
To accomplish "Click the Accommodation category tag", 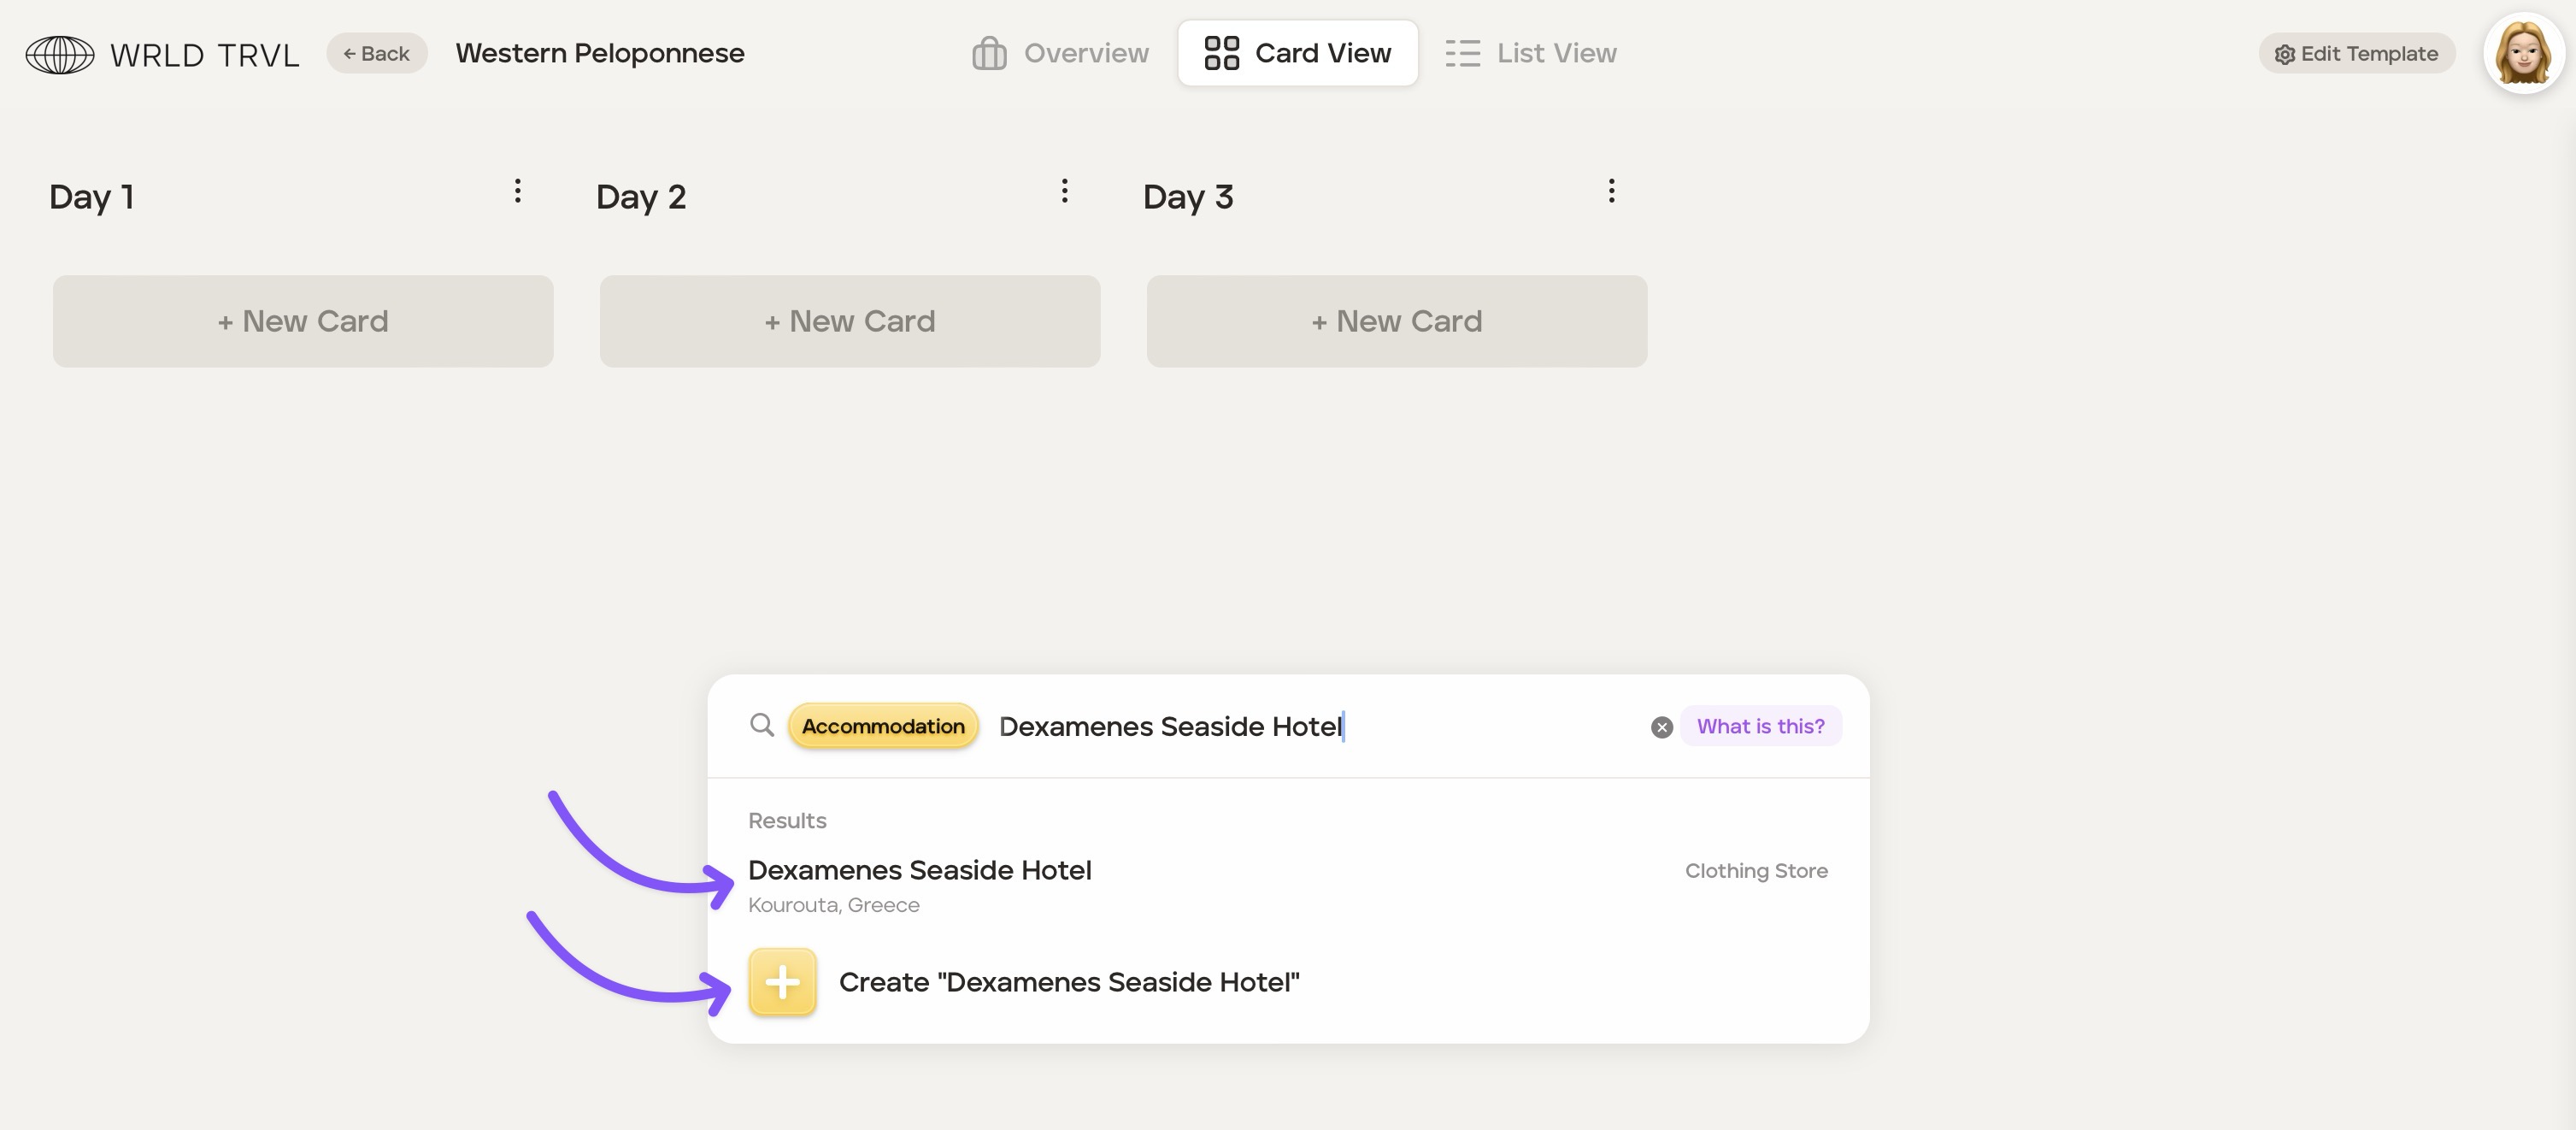I will click(x=883, y=726).
